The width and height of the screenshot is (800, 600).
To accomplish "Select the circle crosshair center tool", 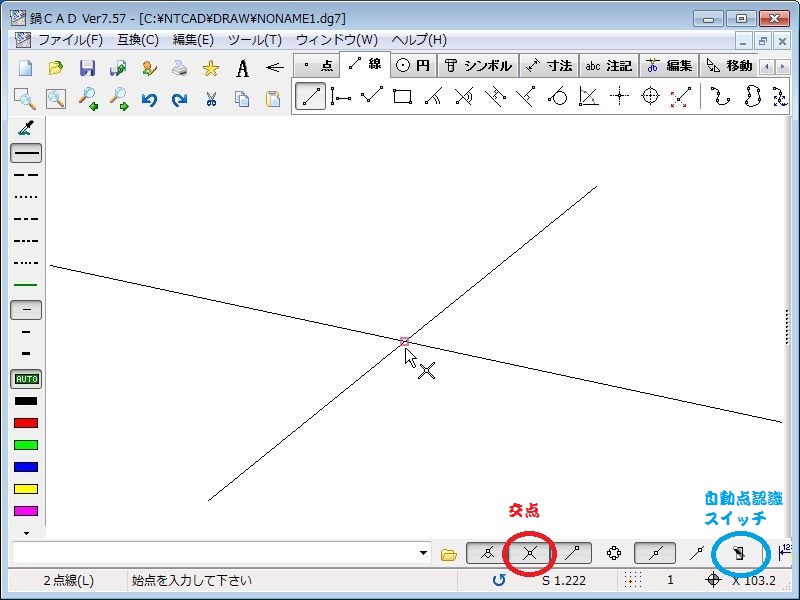I will (651, 96).
